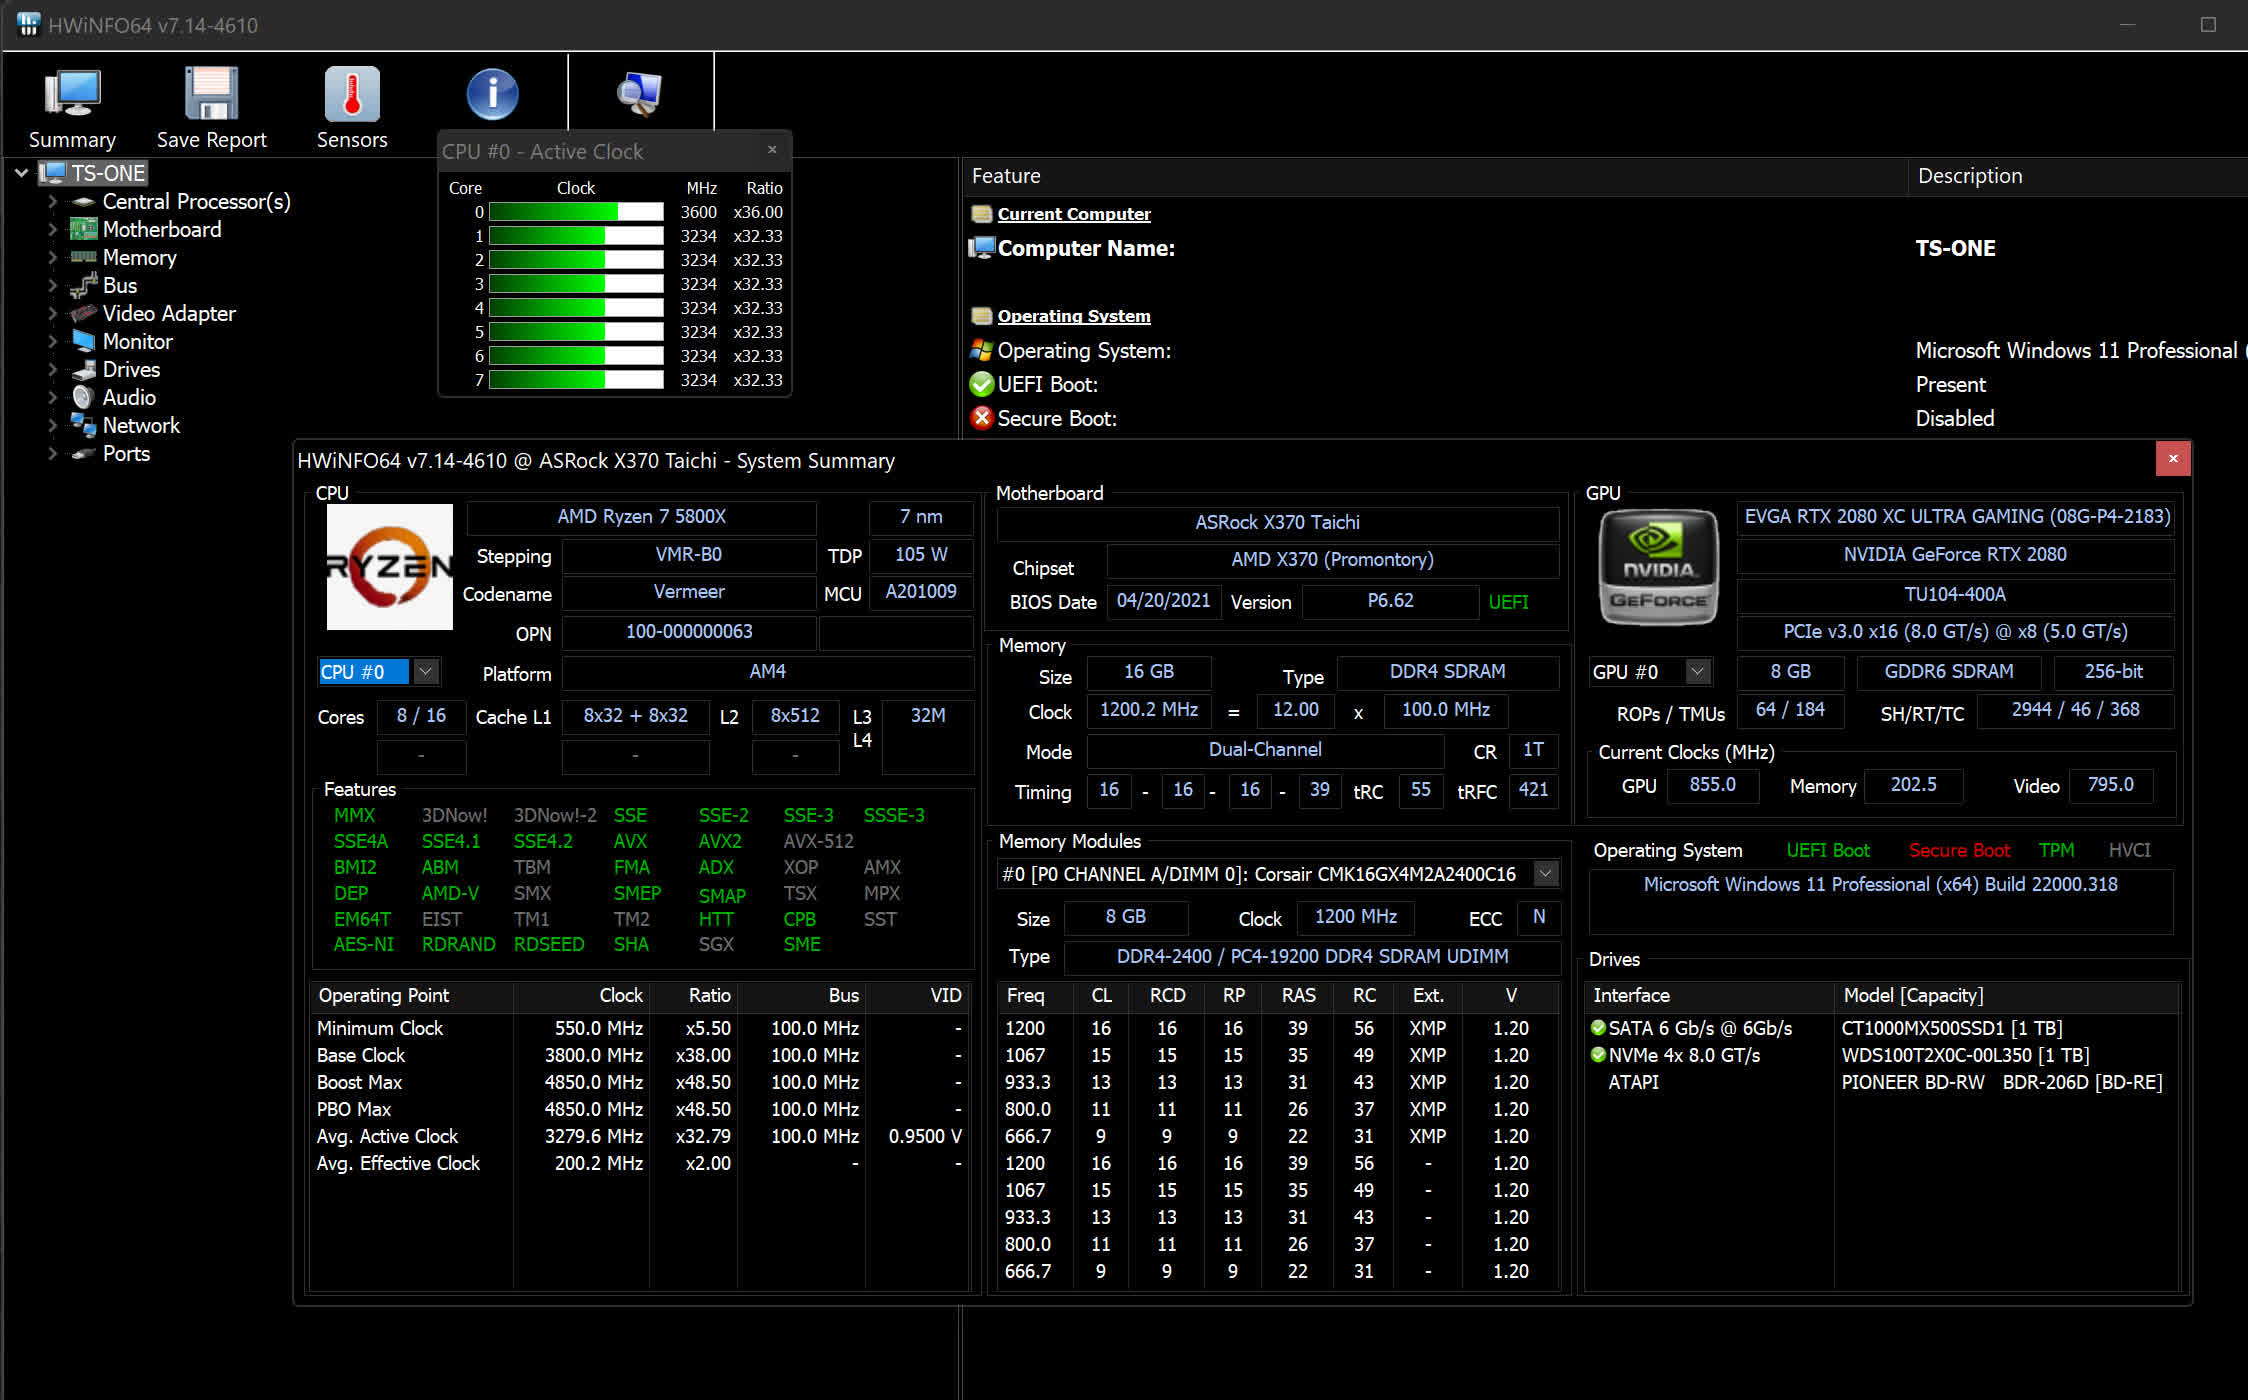This screenshot has height=1400, width=2248.
Task: Click the ASRock X370 Taichi motherboard field
Action: (x=1277, y=522)
